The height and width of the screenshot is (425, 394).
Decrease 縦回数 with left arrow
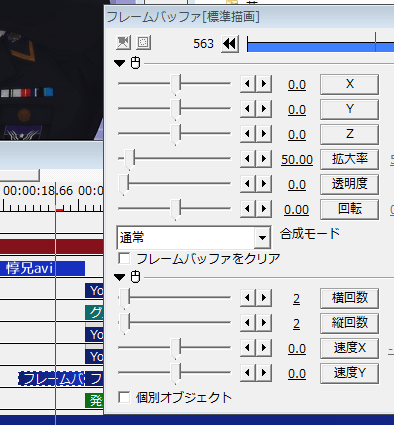coord(248,323)
